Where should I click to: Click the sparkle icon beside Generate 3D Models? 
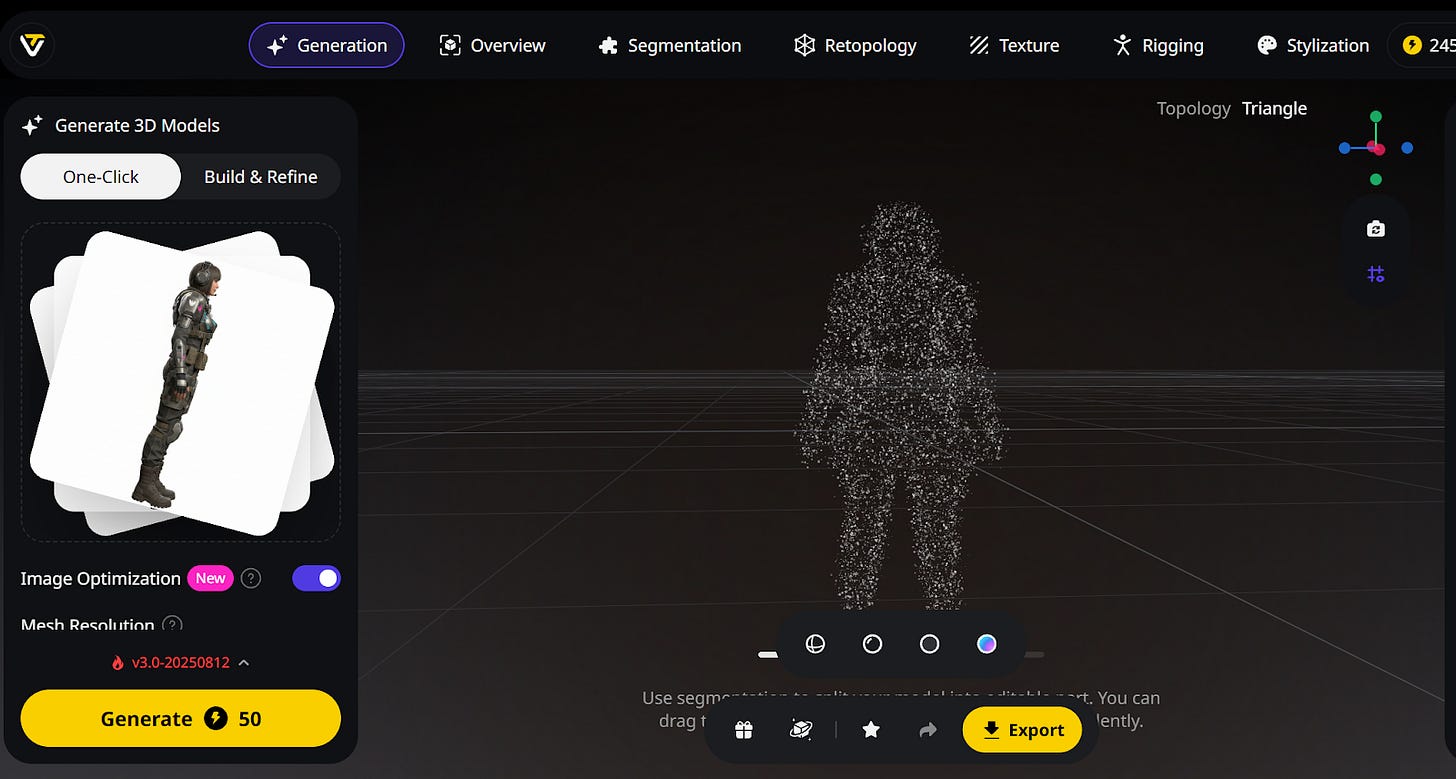32,125
